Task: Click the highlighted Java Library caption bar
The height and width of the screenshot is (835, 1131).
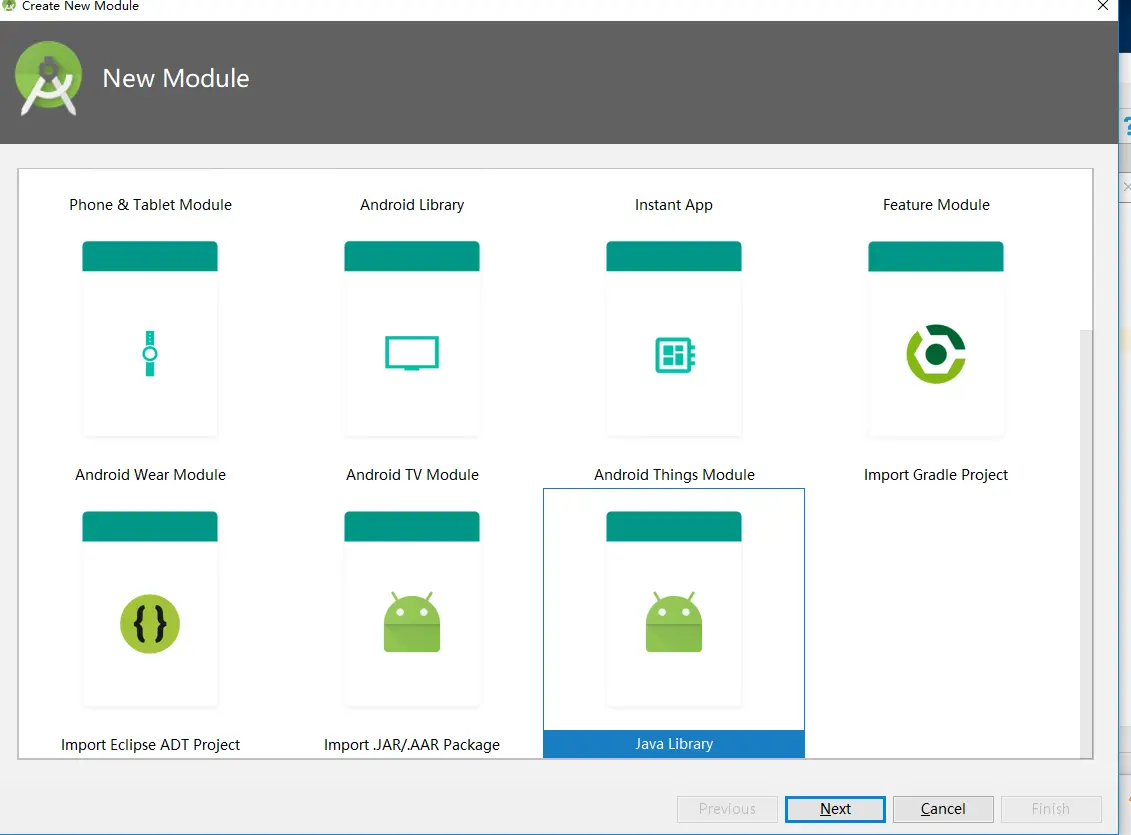Action: tap(674, 744)
